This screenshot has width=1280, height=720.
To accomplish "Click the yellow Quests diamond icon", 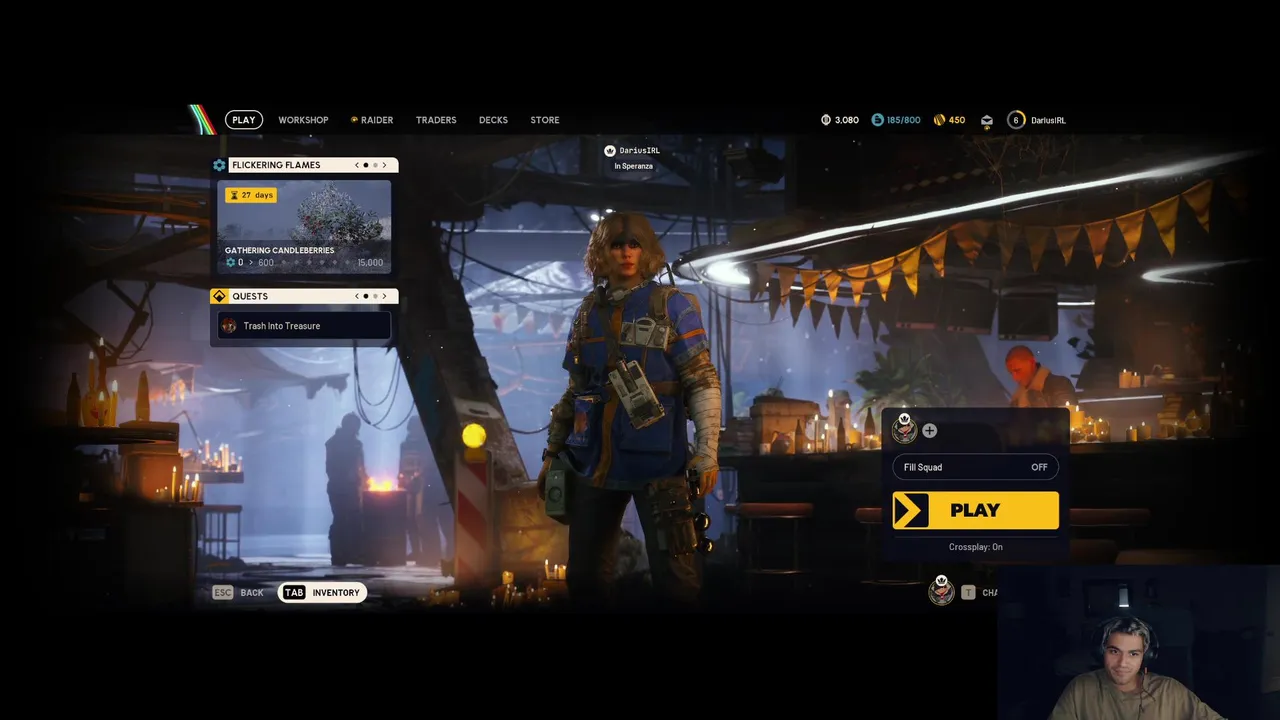I will (x=219, y=296).
